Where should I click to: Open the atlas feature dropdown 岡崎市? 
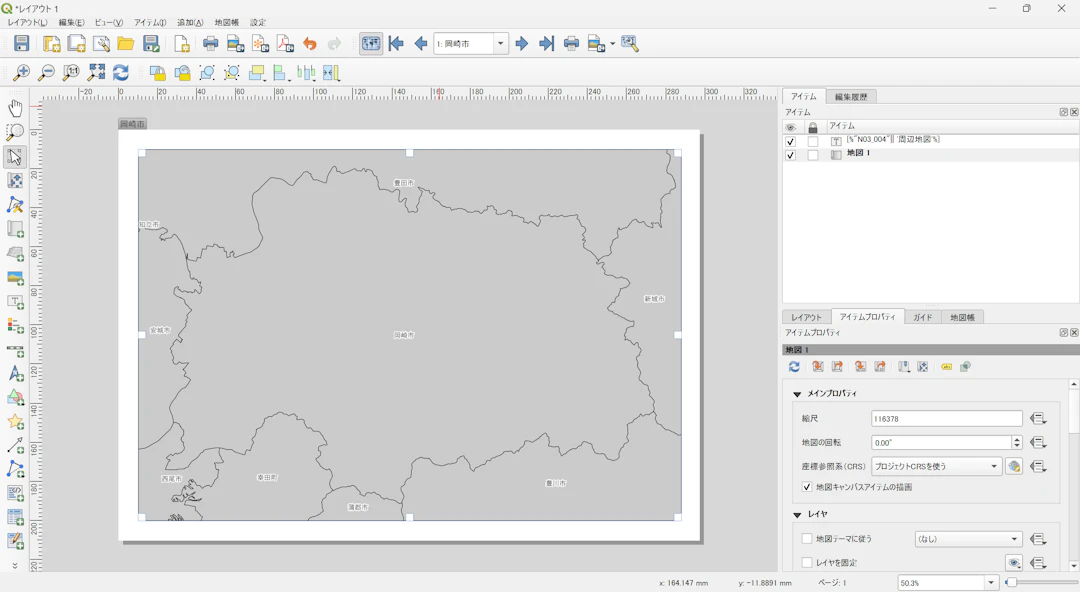click(501, 43)
